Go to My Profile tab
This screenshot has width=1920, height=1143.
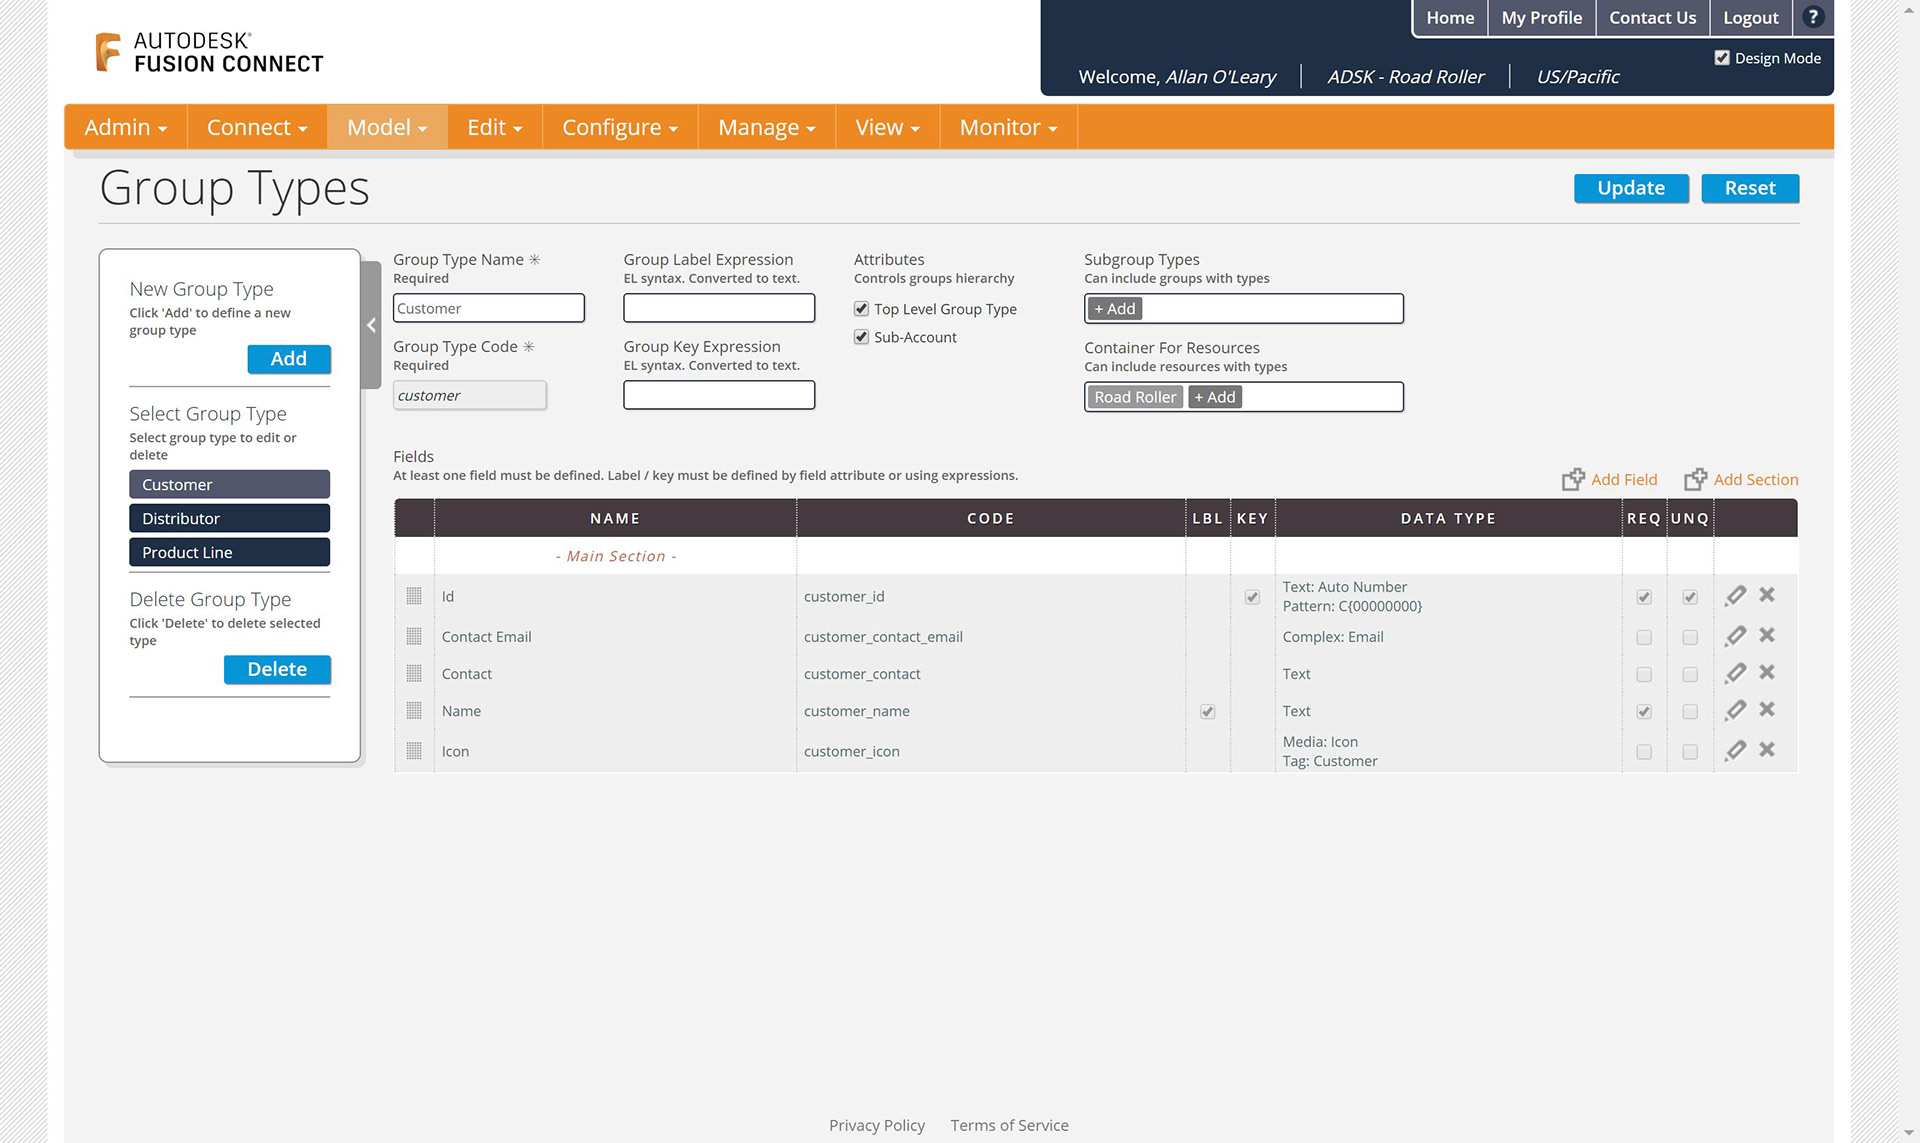pos(1541,17)
